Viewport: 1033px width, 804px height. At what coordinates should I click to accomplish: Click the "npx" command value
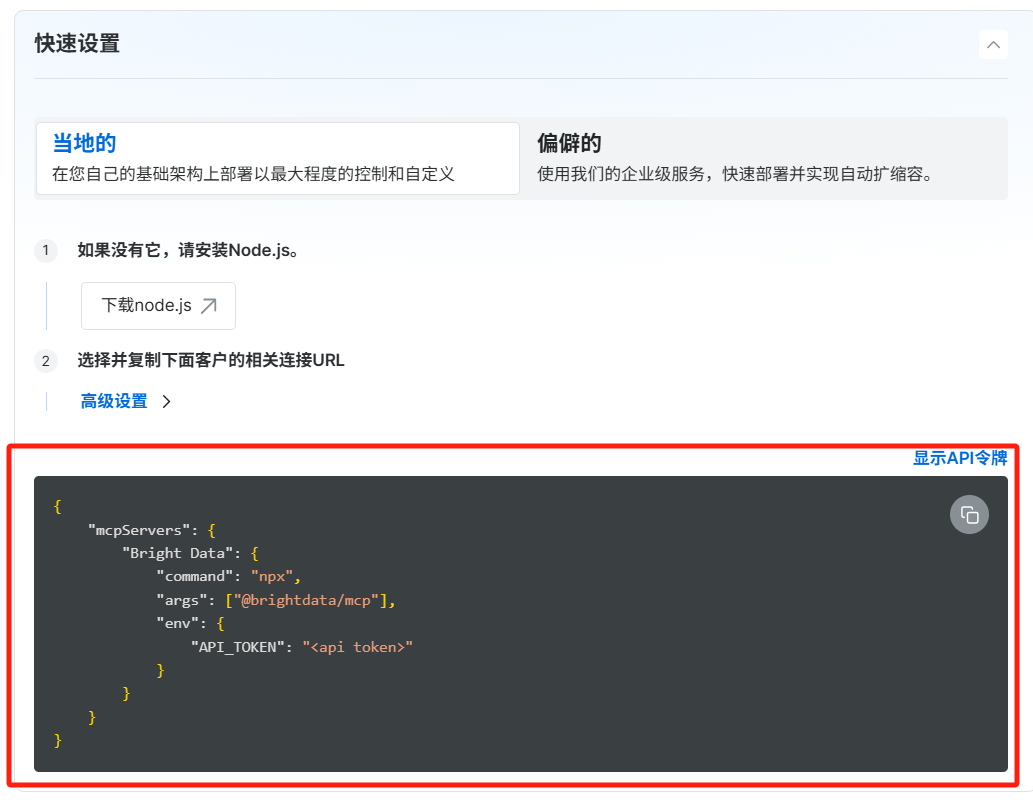[x=271, y=577]
